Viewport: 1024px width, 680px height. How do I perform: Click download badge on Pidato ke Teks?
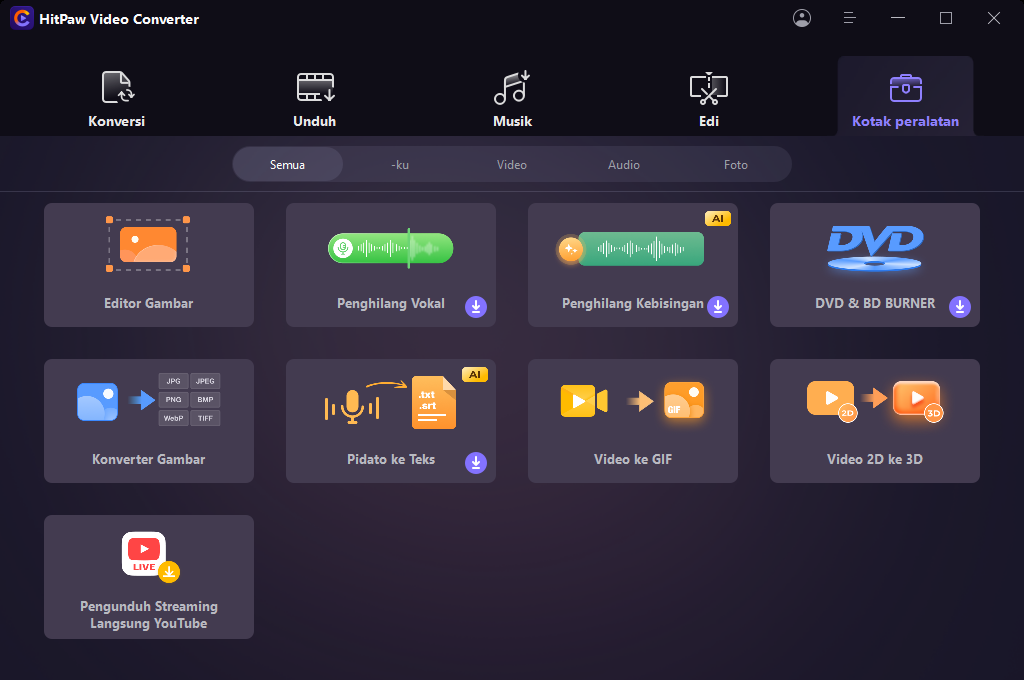(x=476, y=463)
